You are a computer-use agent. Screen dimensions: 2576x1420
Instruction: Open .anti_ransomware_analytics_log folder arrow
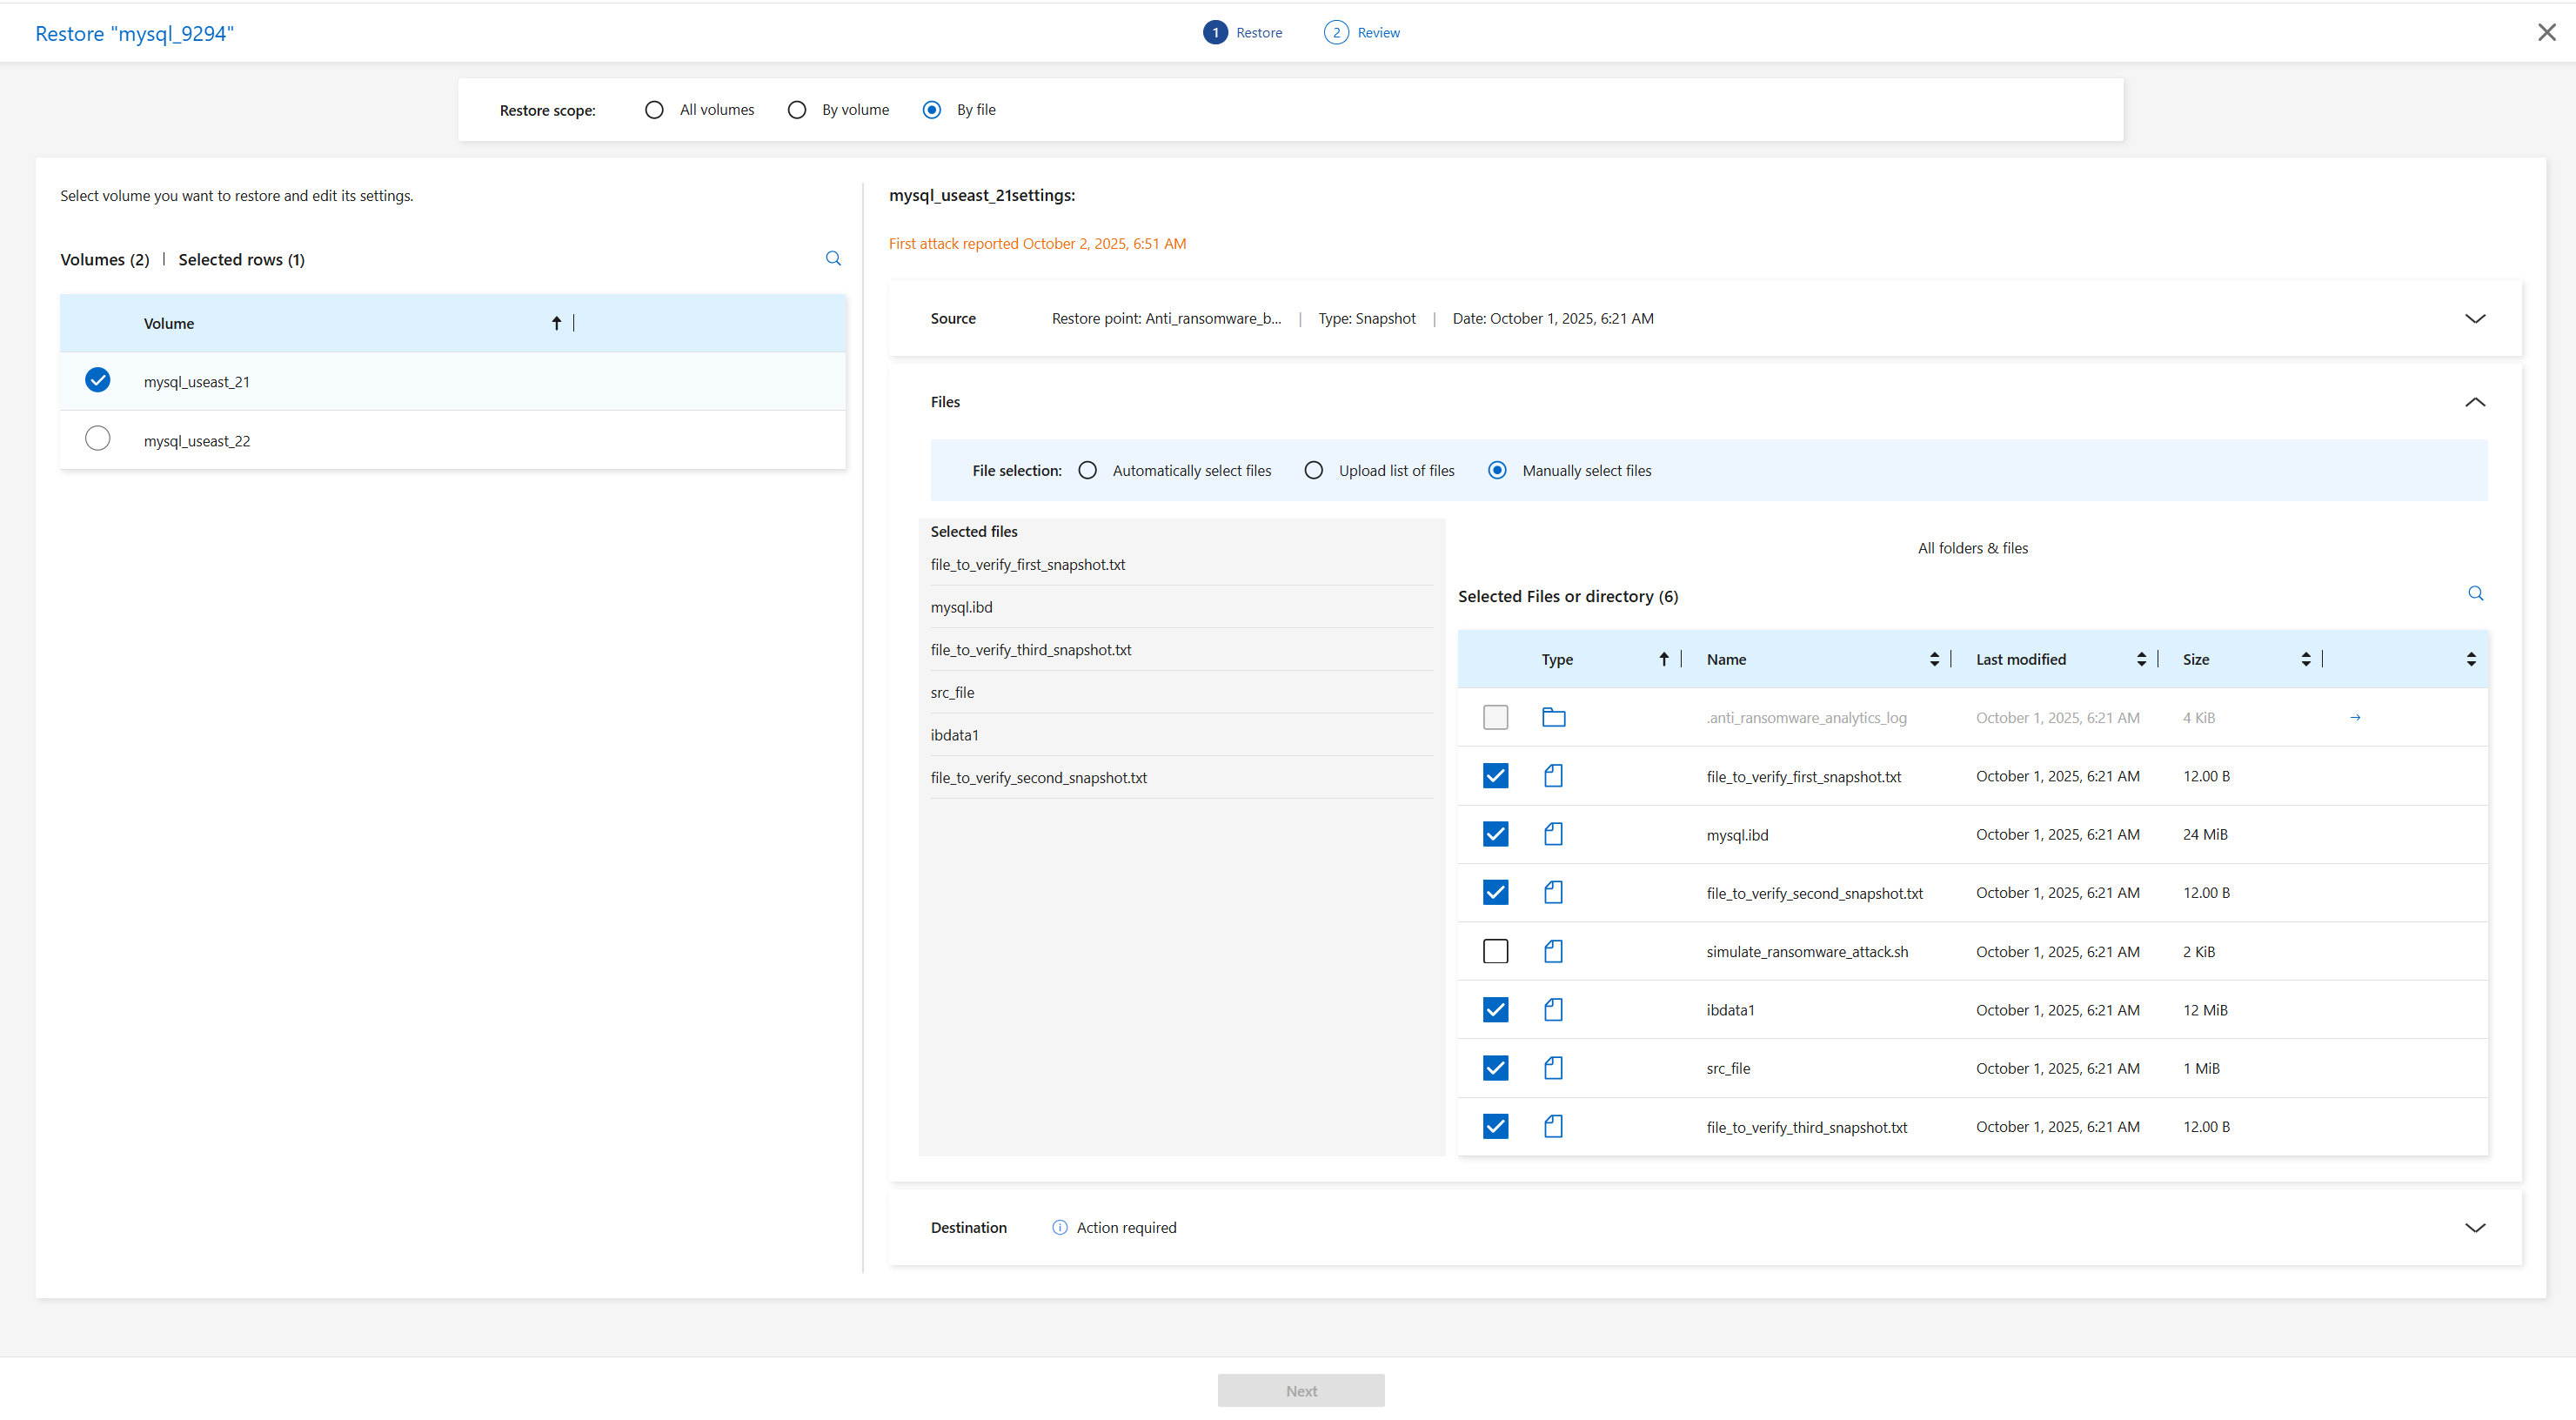2355,718
